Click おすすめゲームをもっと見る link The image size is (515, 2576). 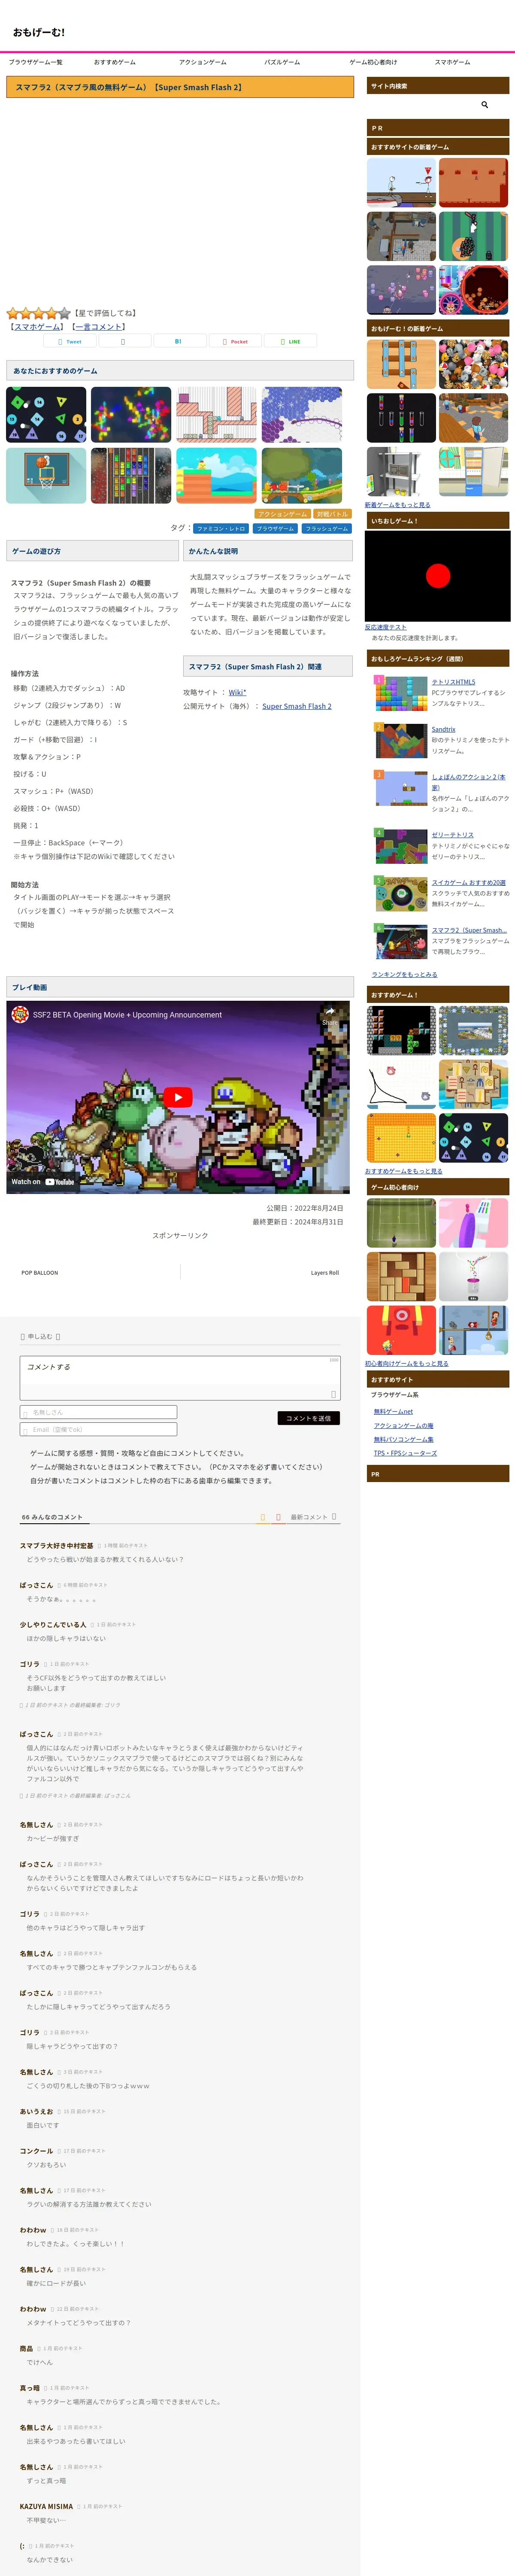[x=403, y=1170]
